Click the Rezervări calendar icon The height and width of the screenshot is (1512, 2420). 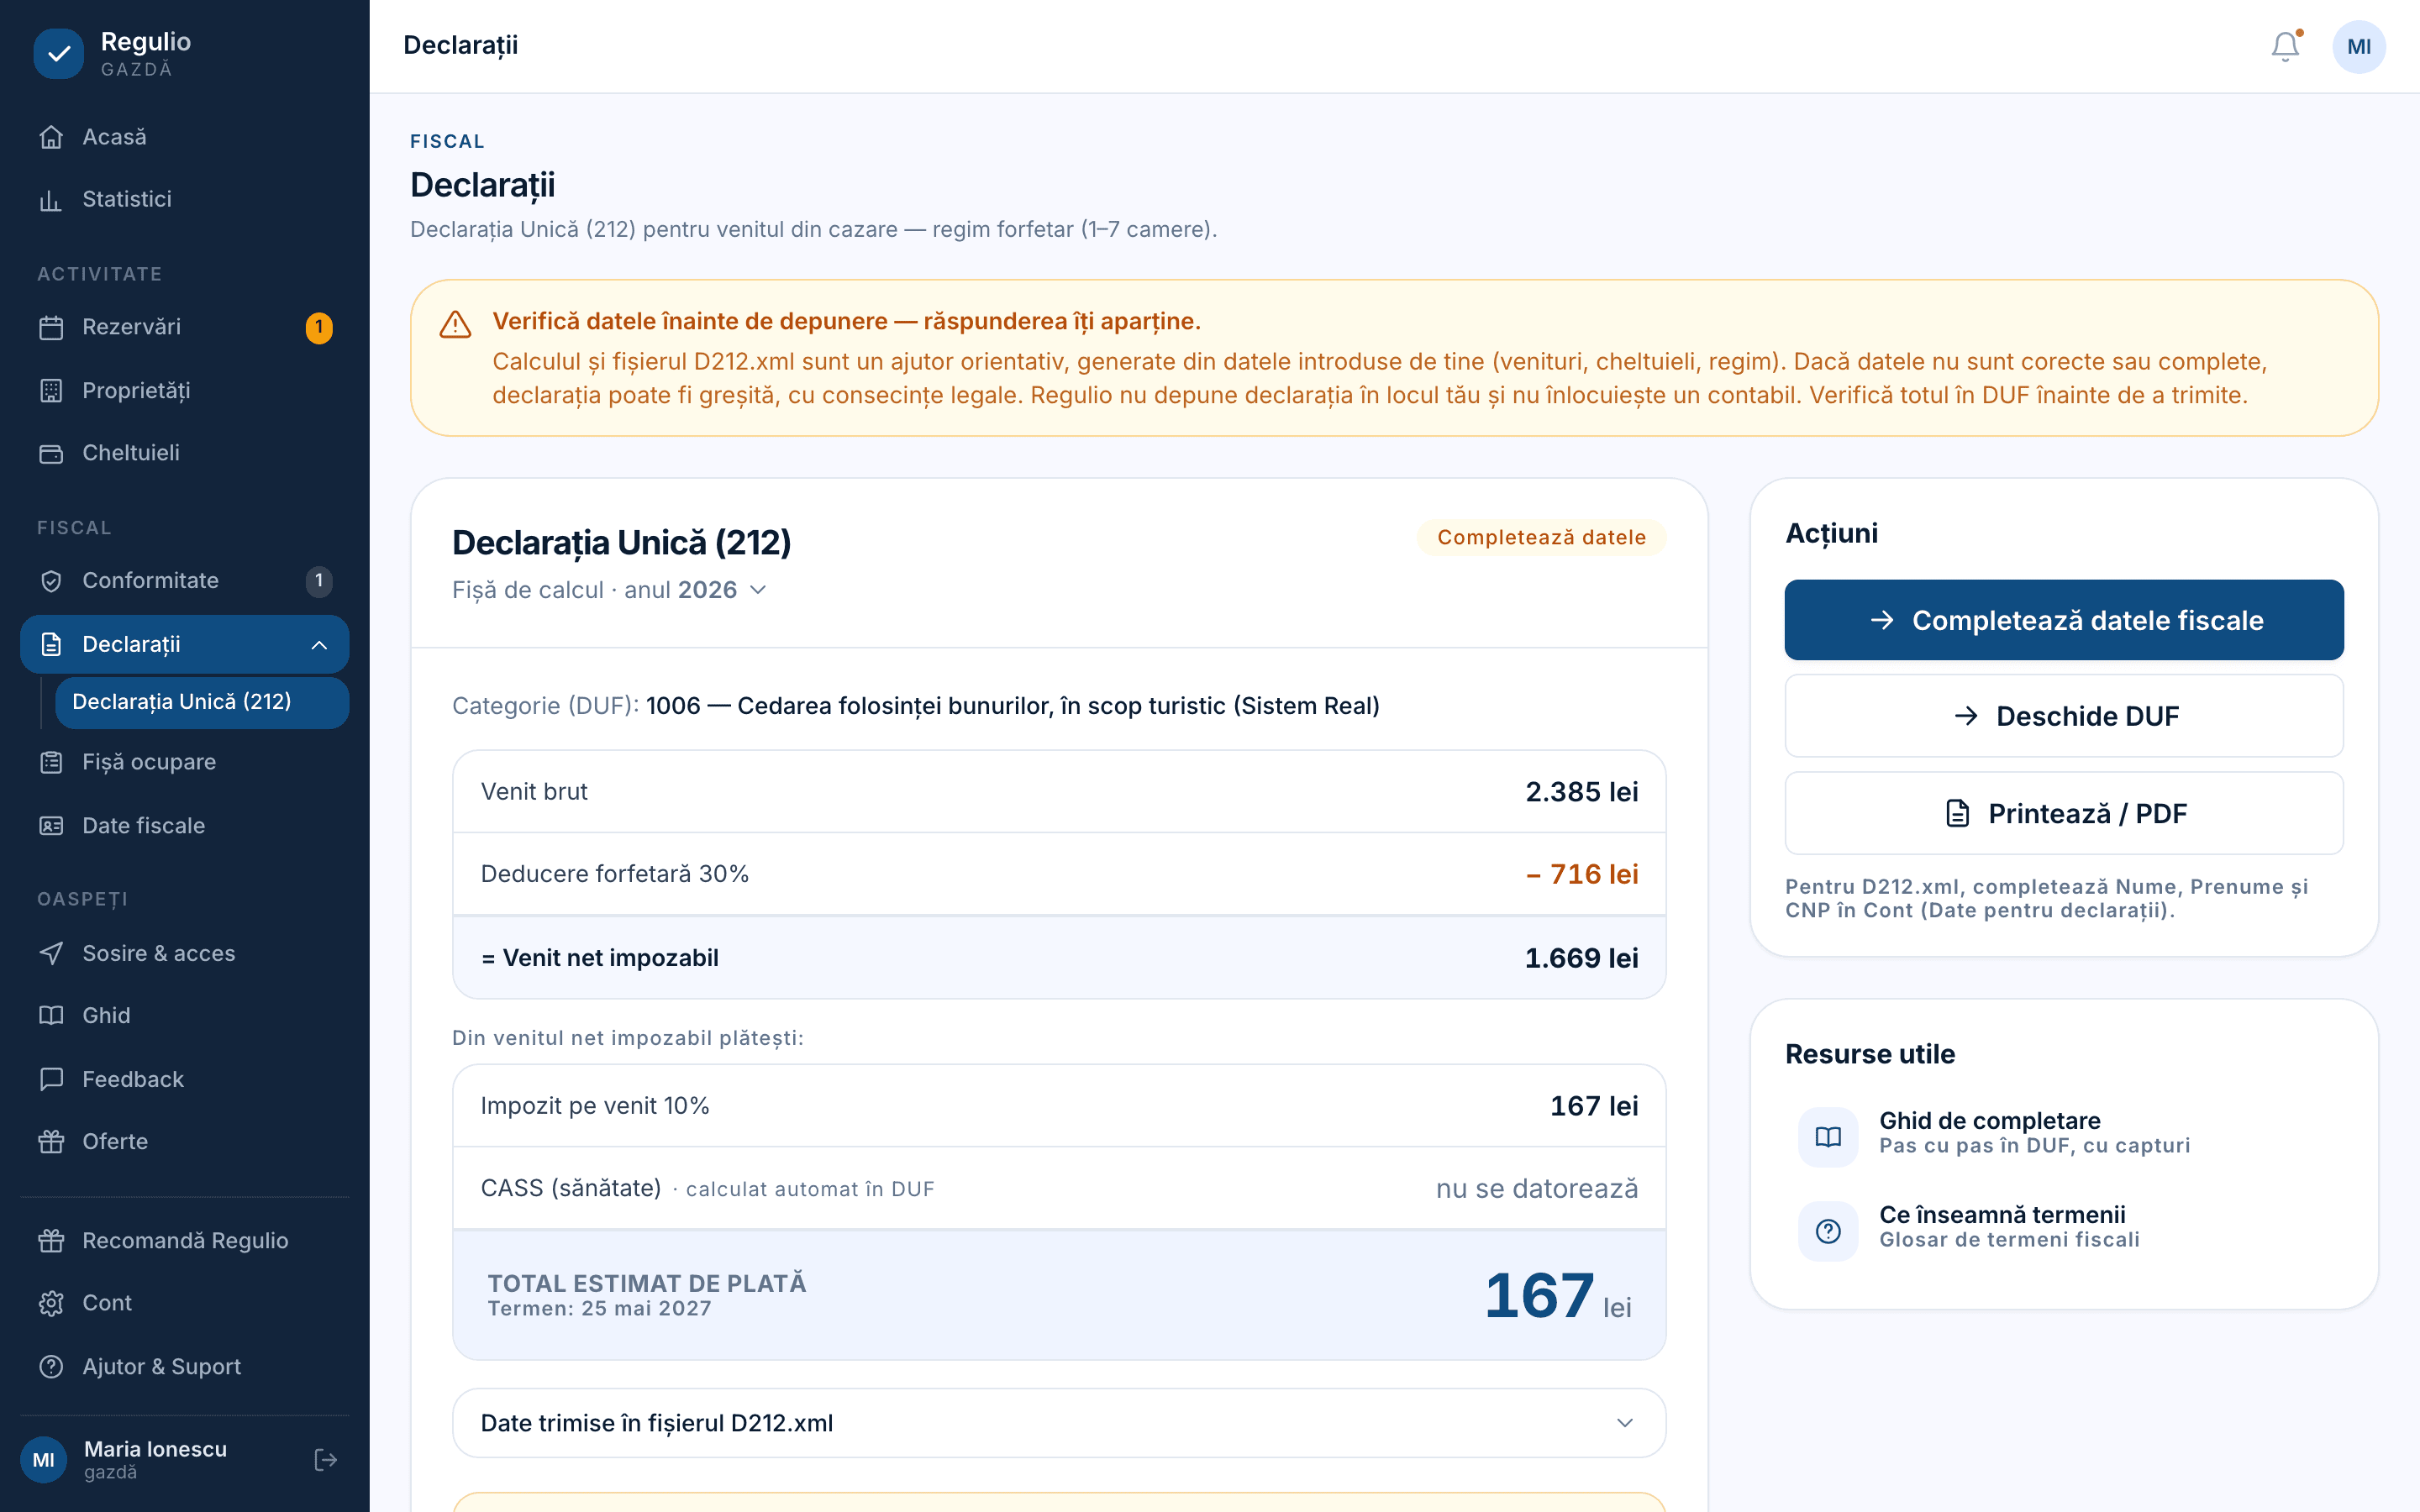point(51,327)
